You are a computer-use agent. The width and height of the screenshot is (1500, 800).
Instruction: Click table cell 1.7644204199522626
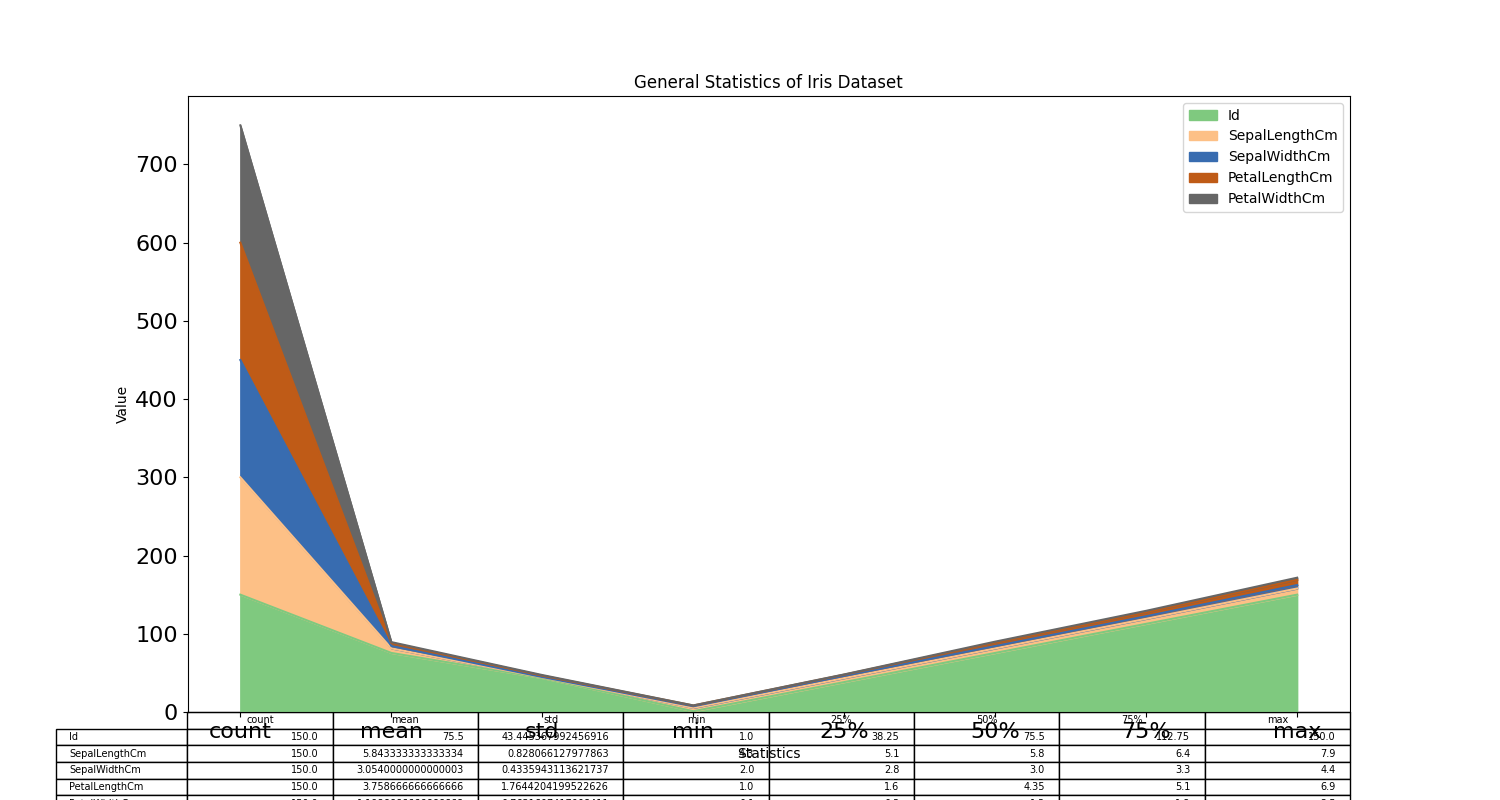(550, 787)
